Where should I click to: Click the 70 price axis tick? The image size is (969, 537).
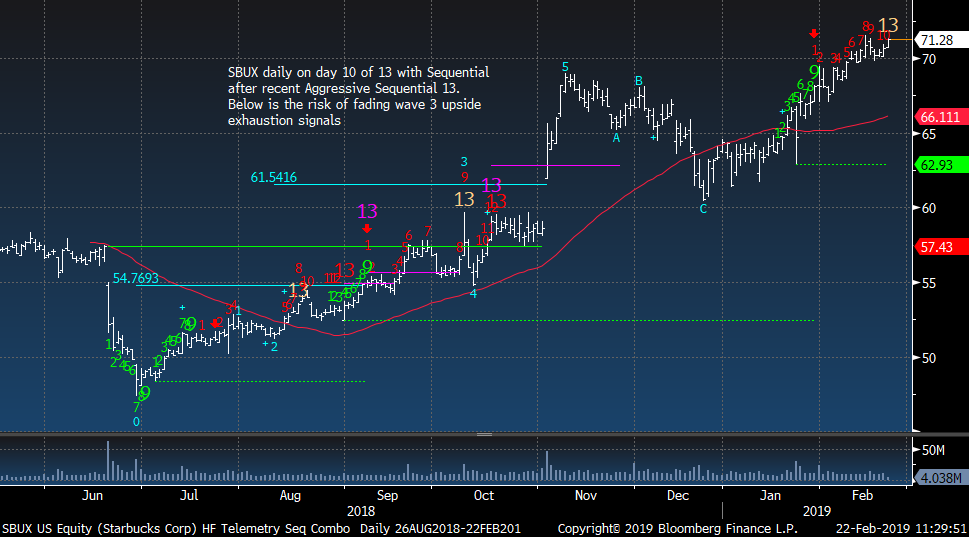click(928, 59)
